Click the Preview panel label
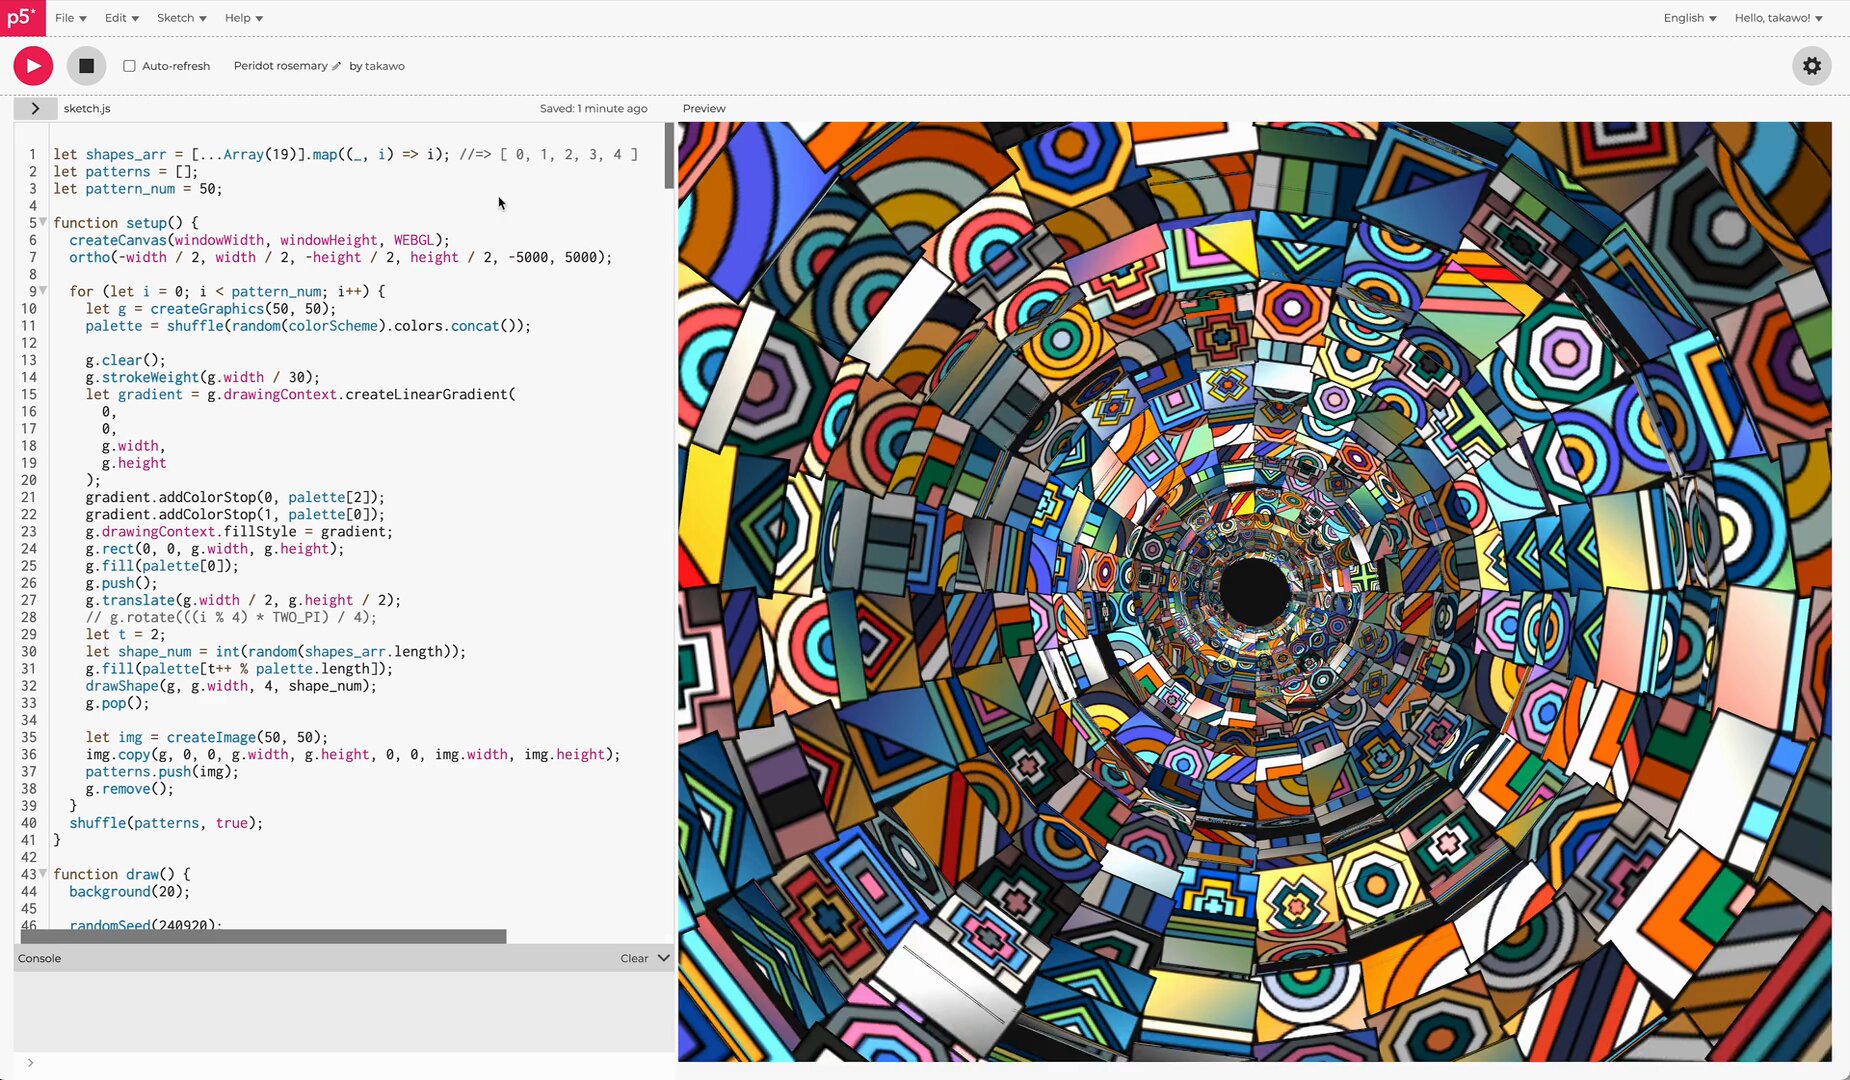 (x=704, y=108)
